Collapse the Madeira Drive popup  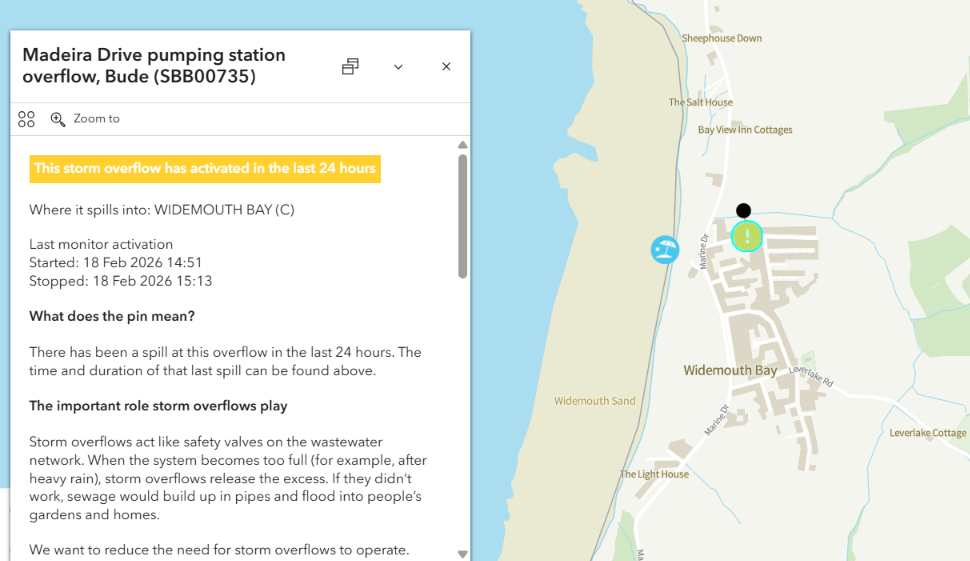[x=398, y=67]
